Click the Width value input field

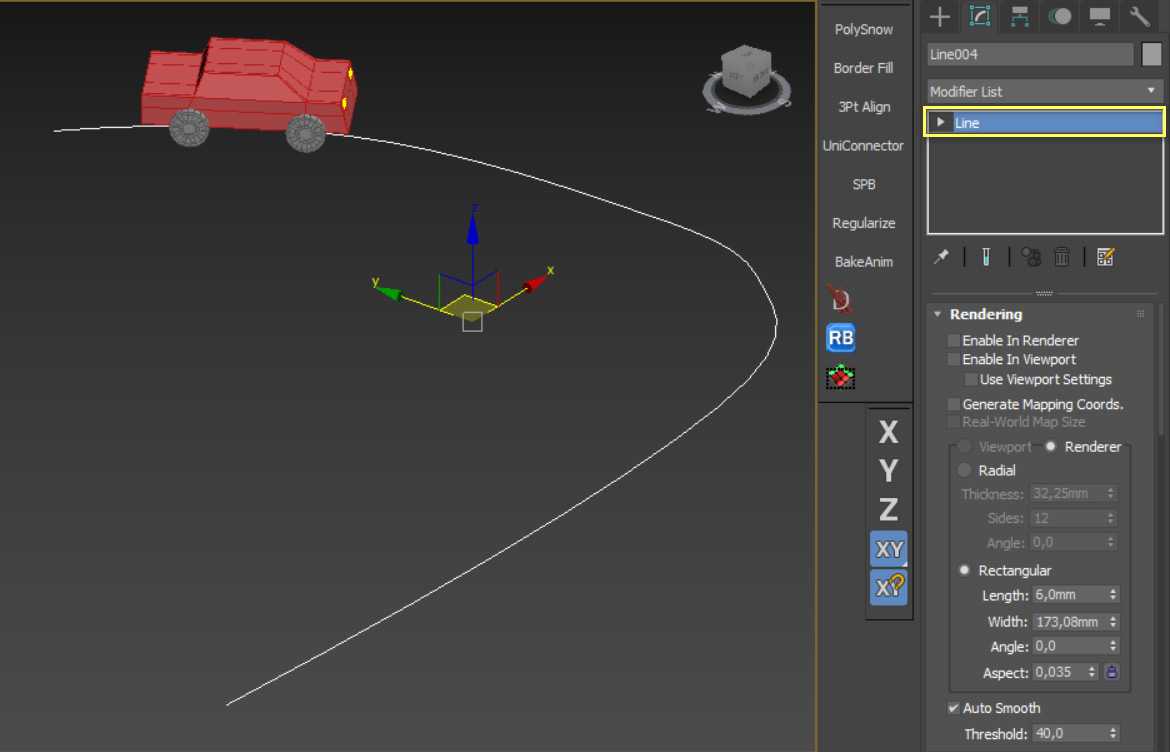tap(1067, 622)
